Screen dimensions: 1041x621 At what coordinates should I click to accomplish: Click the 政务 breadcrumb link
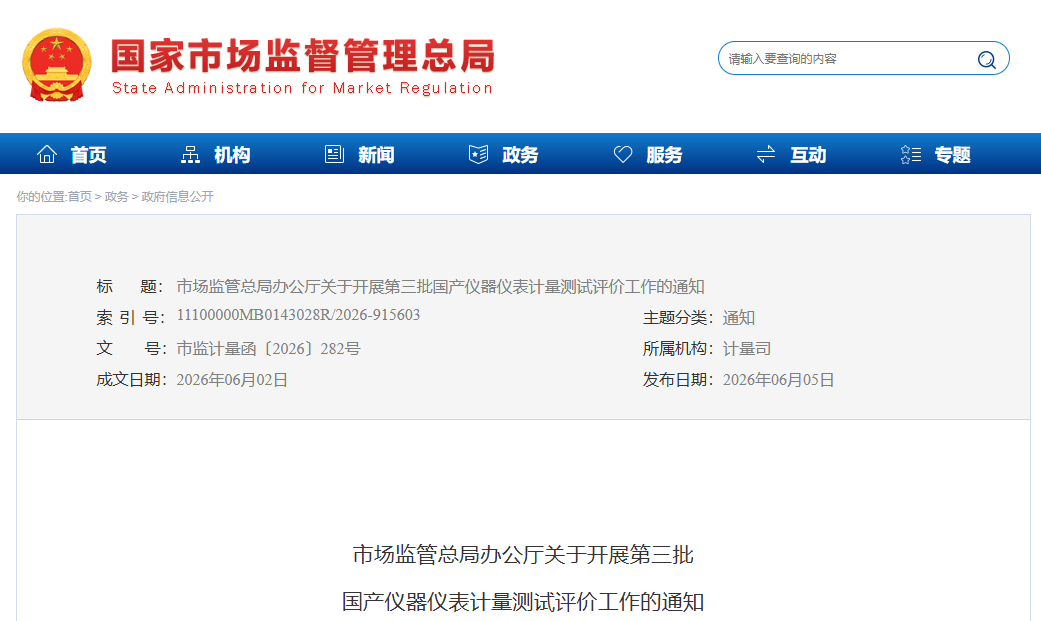116,197
